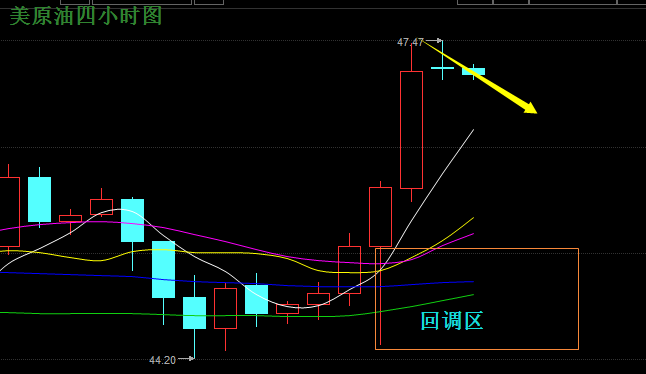Viewport: 646px width, 374px height.
Task: Click the 美原油四小时图 chart title
Action: (86, 16)
